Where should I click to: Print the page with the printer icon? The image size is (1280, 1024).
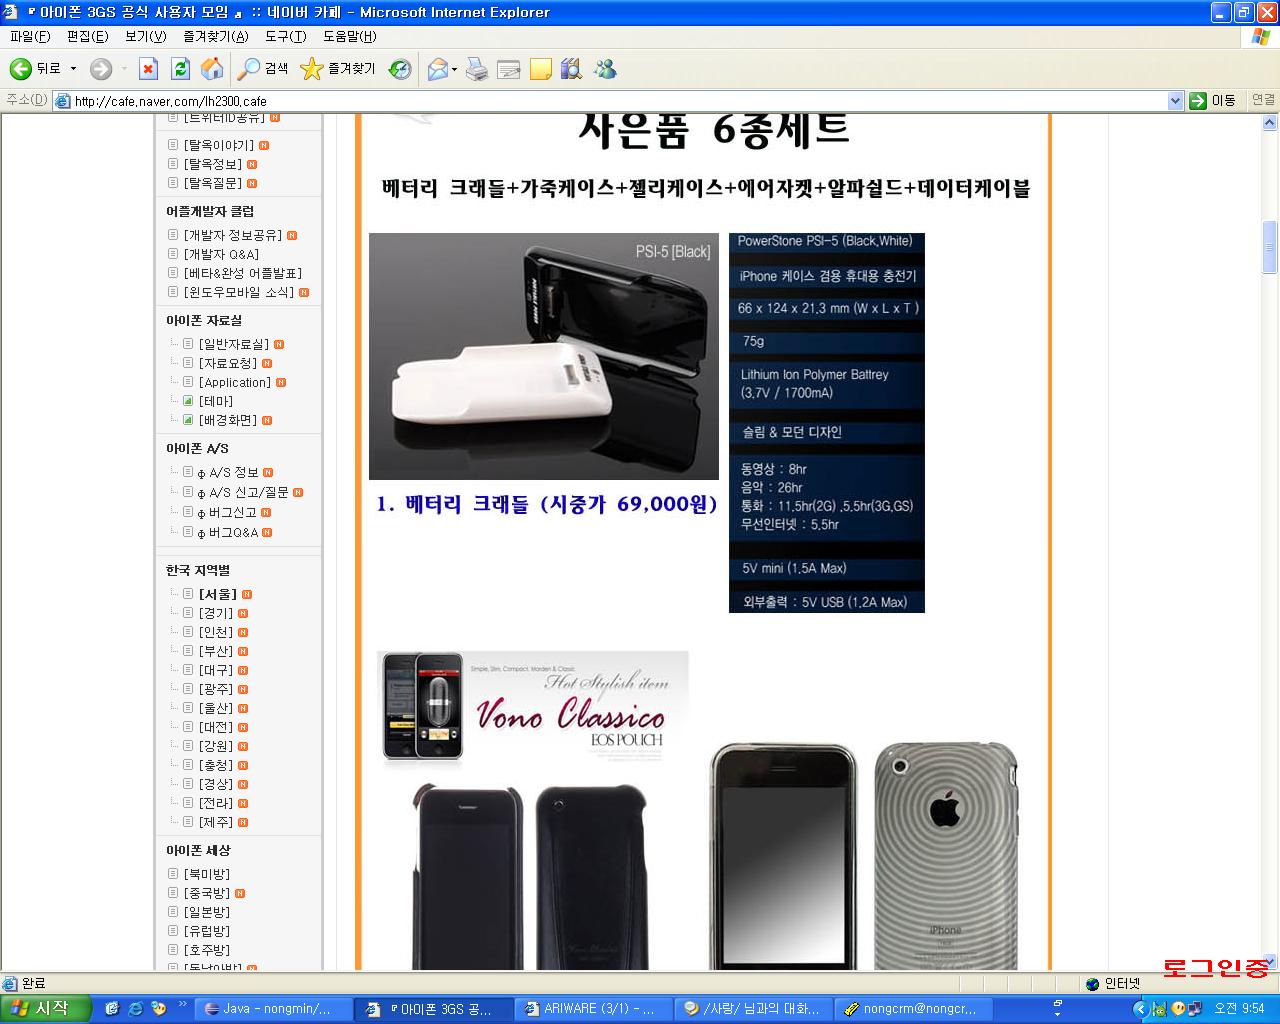[x=477, y=69]
